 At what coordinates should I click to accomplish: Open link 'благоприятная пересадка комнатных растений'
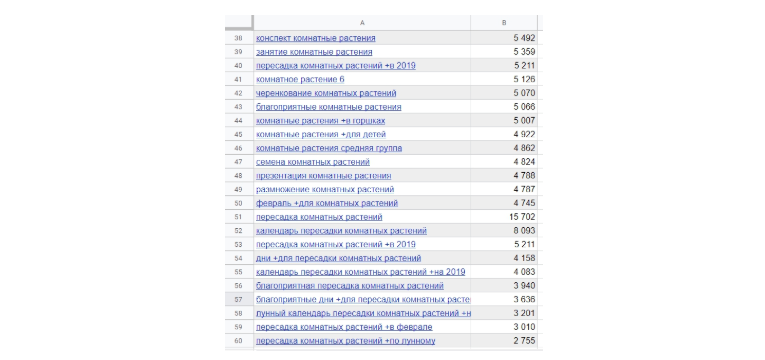pyautogui.click(x=350, y=285)
